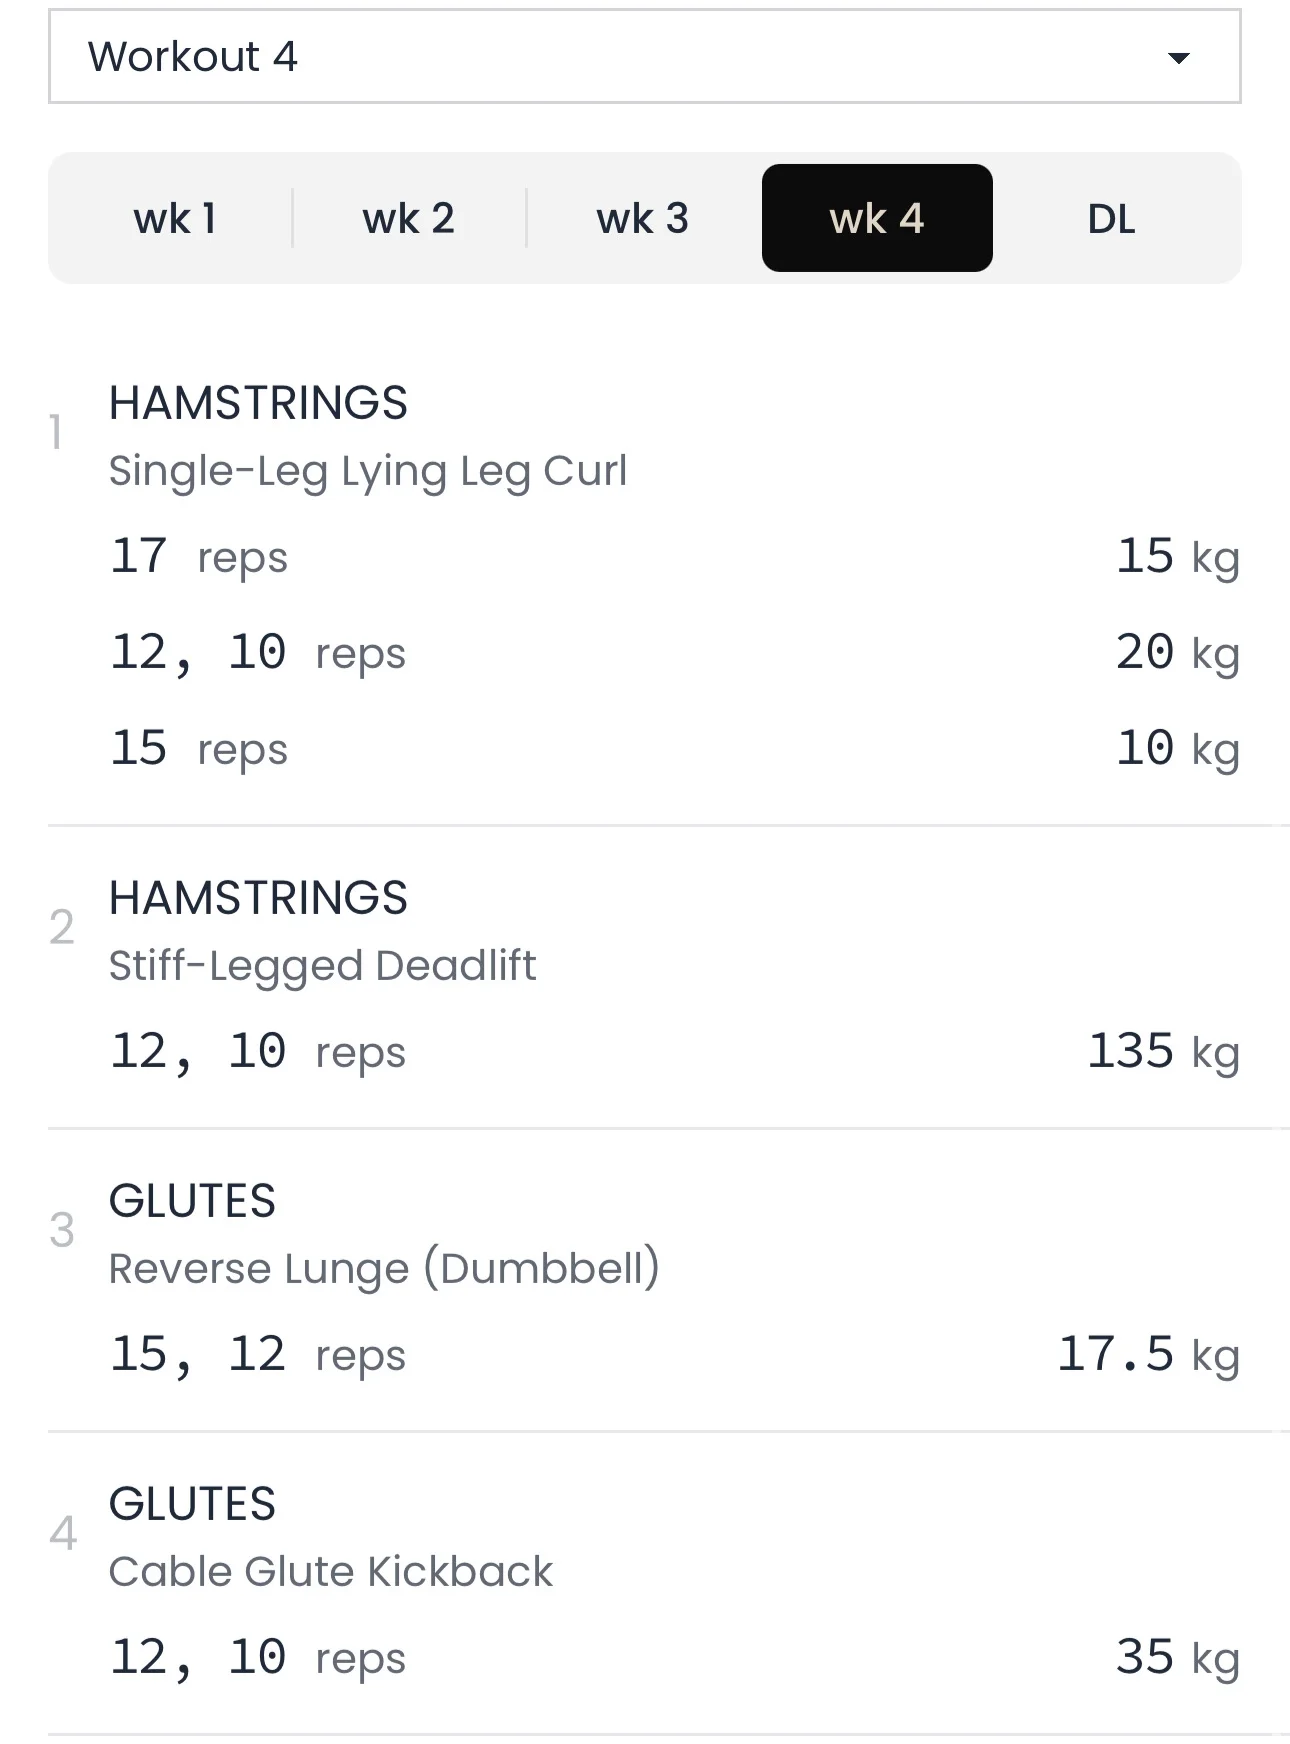
Task: Open Reverse Lunge (Dumbbell) exercise
Action: coord(384,1269)
